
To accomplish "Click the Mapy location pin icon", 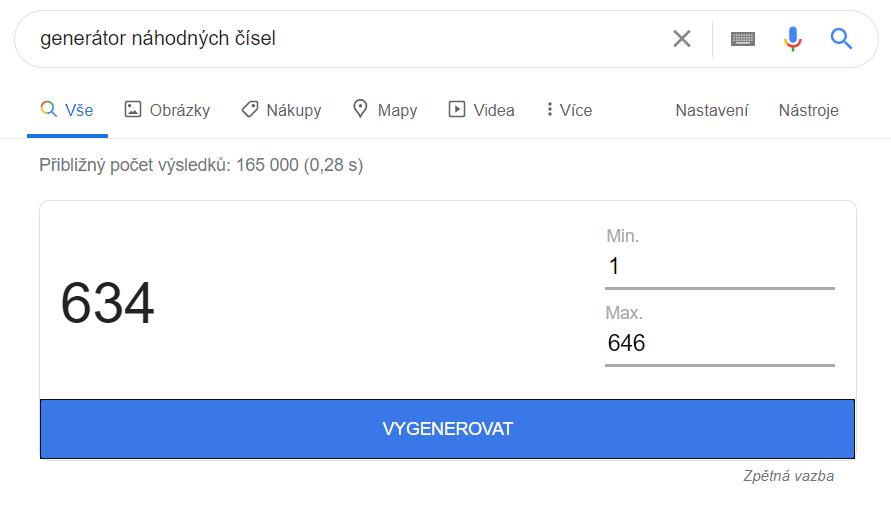I will [361, 109].
